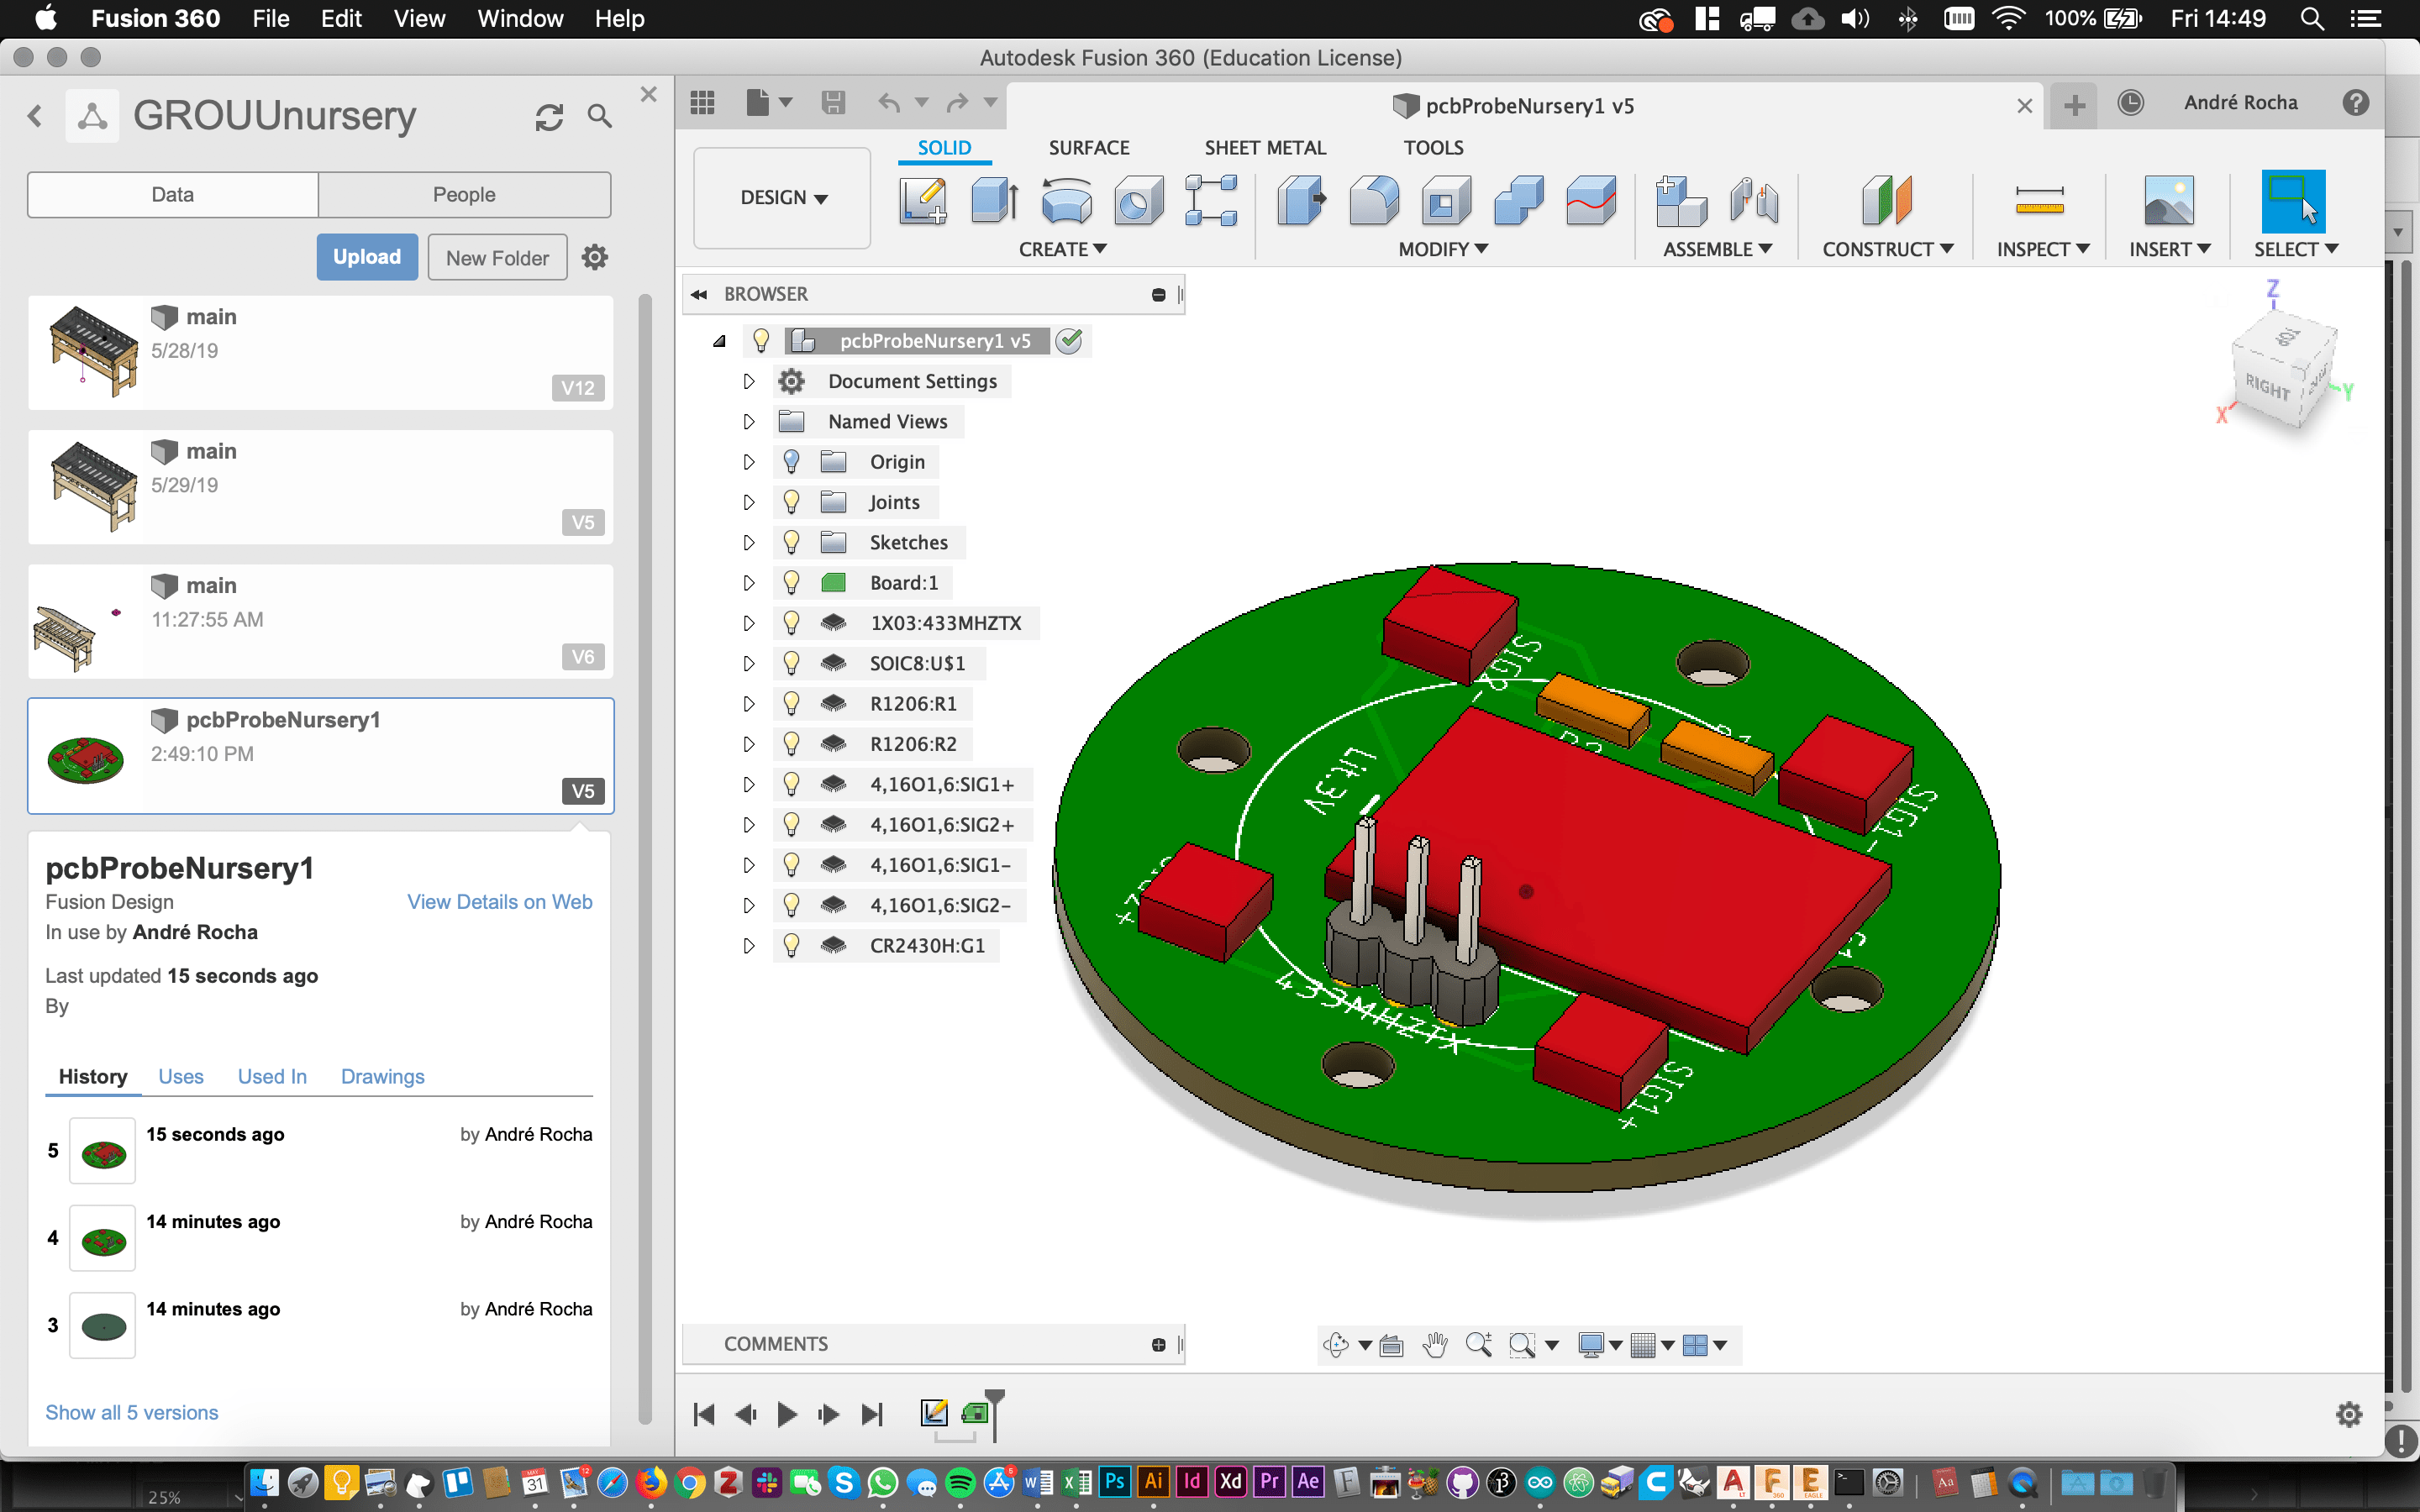Open the Drawings tab link
The width and height of the screenshot is (2420, 1512).
coord(382,1076)
